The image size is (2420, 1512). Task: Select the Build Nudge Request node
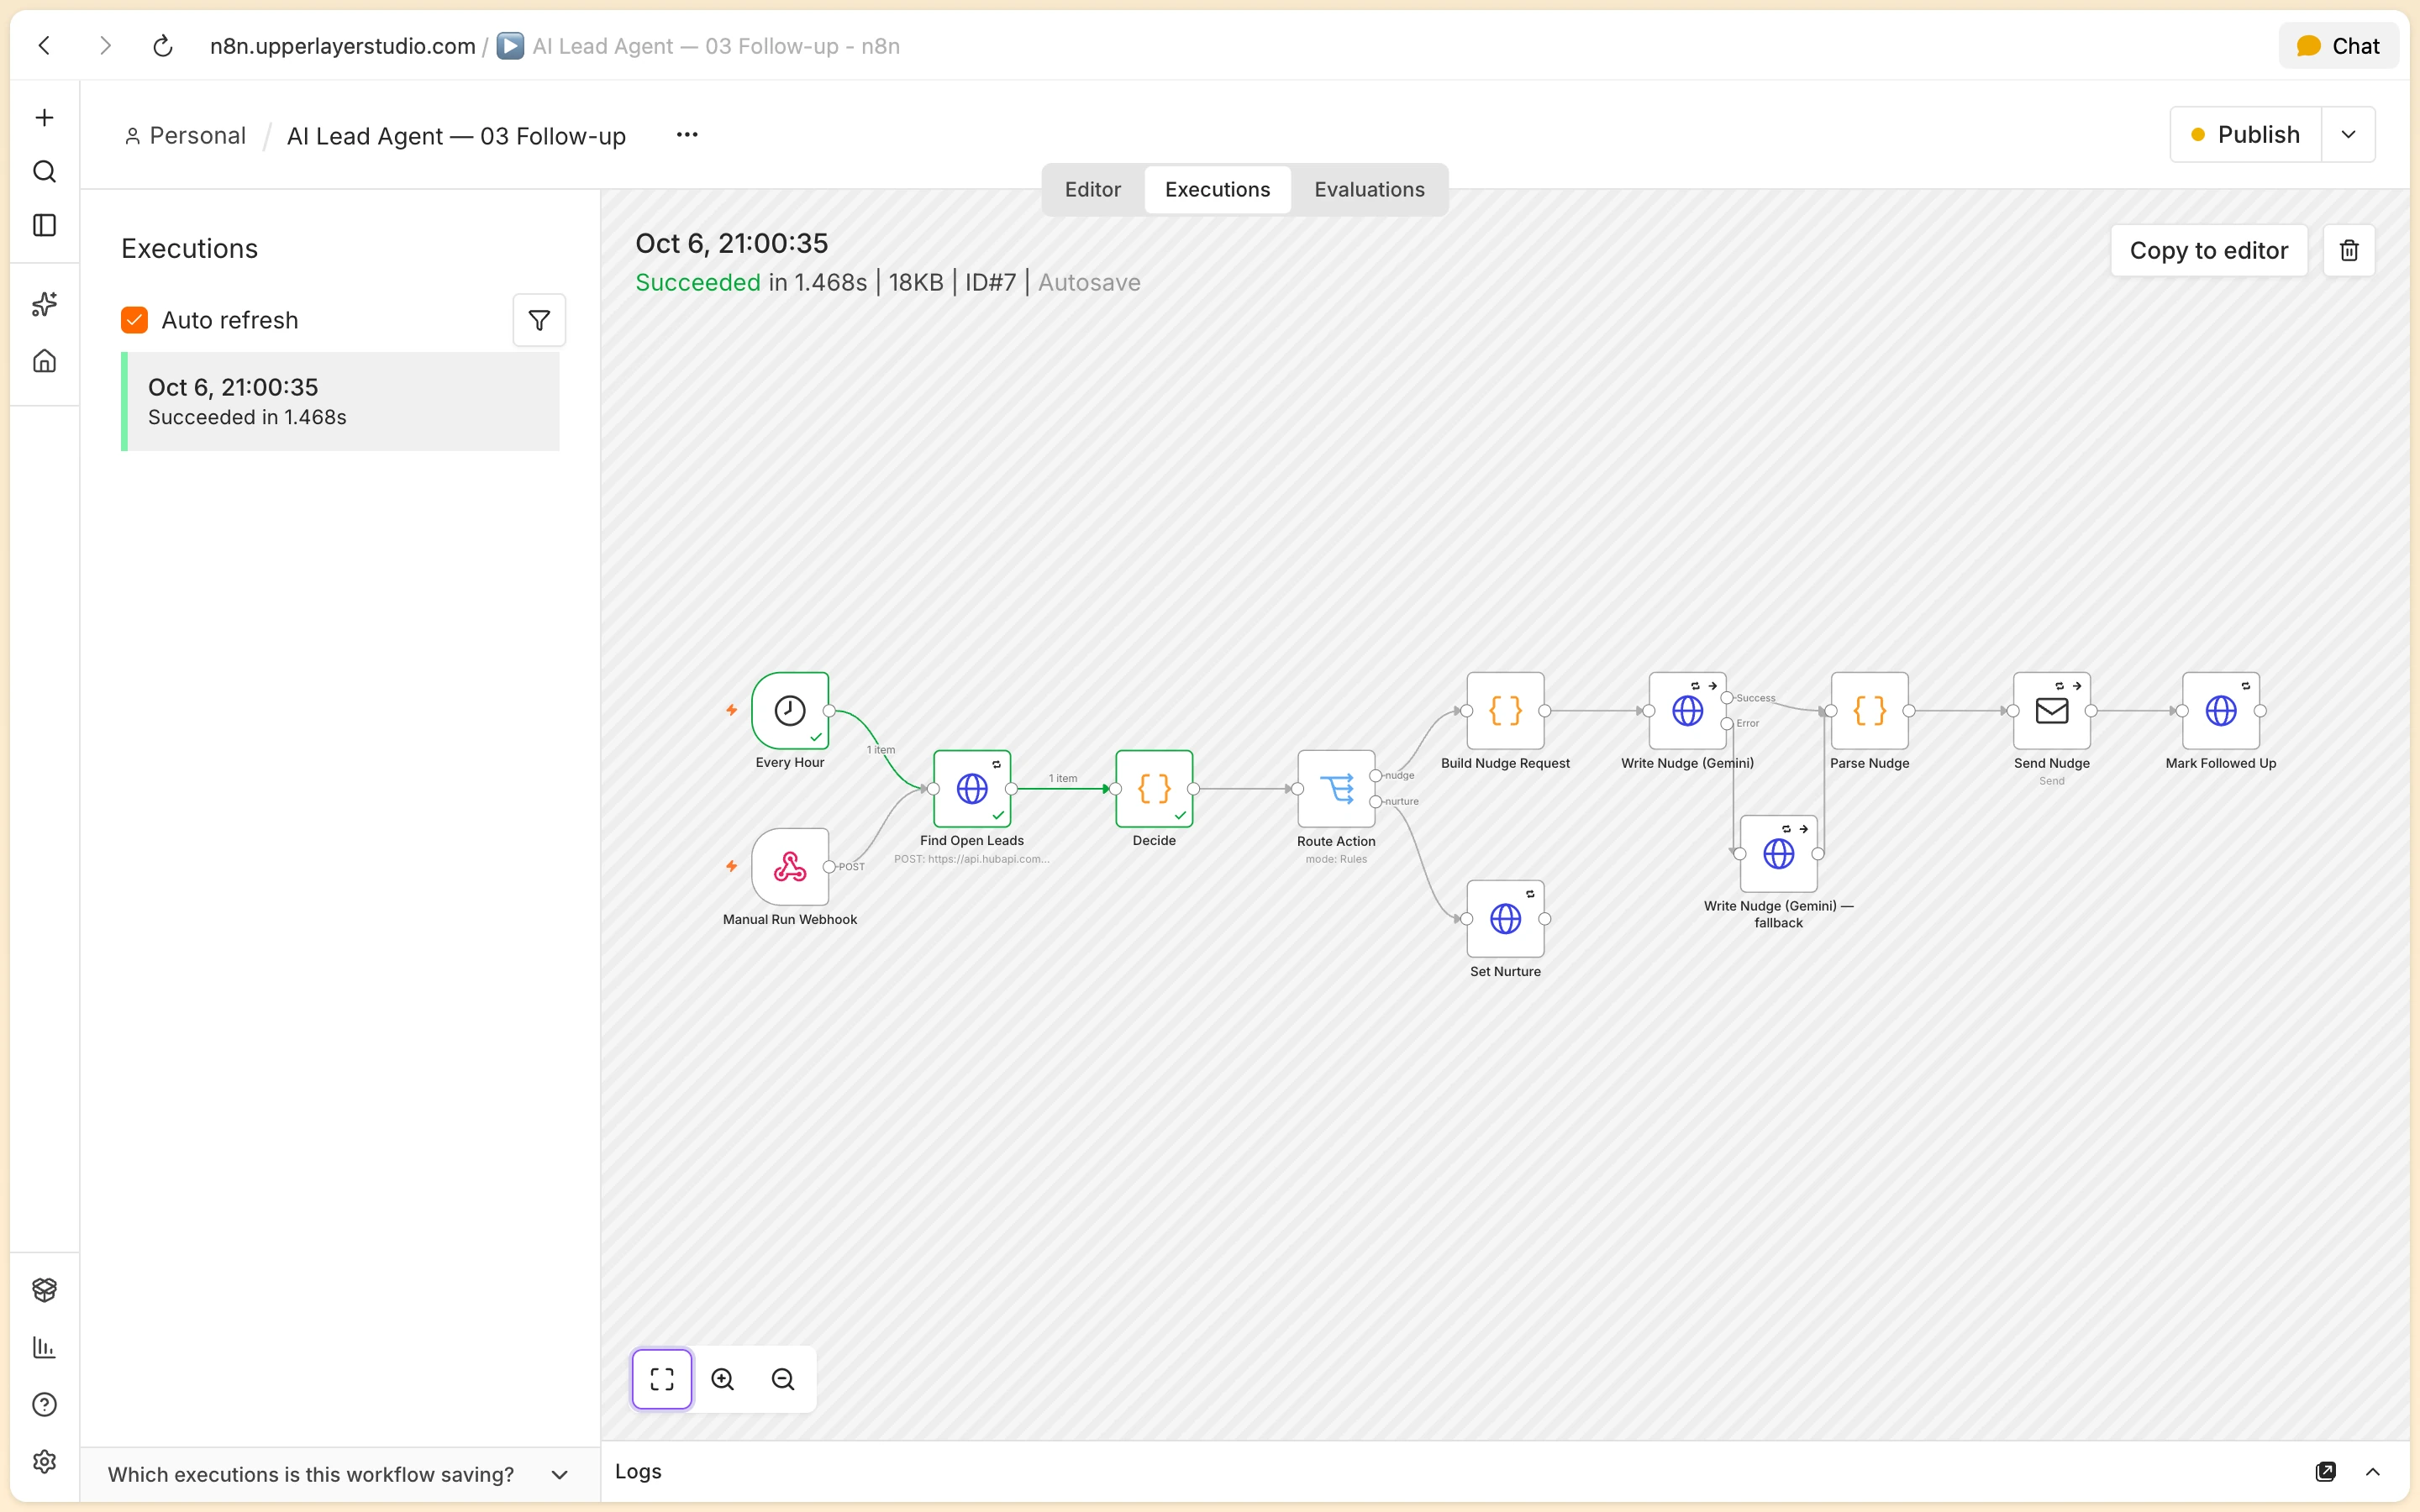tap(1505, 711)
